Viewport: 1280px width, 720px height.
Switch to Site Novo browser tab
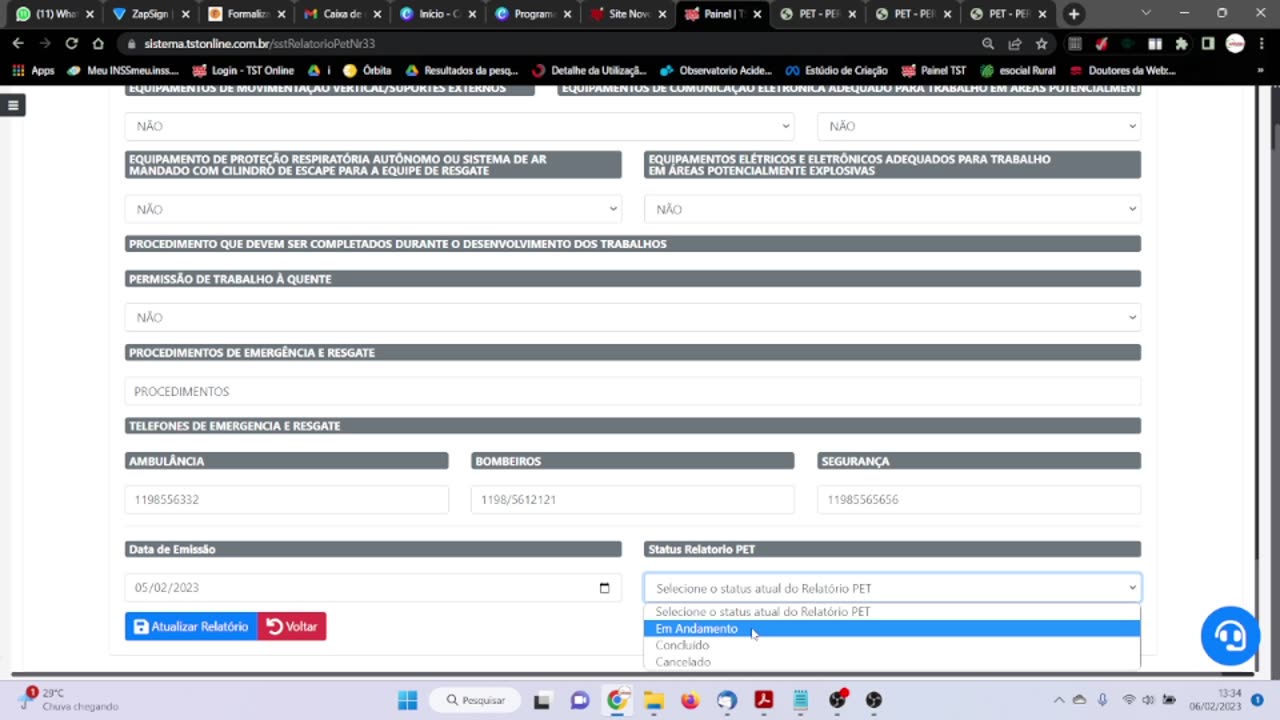[x=626, y=14]
